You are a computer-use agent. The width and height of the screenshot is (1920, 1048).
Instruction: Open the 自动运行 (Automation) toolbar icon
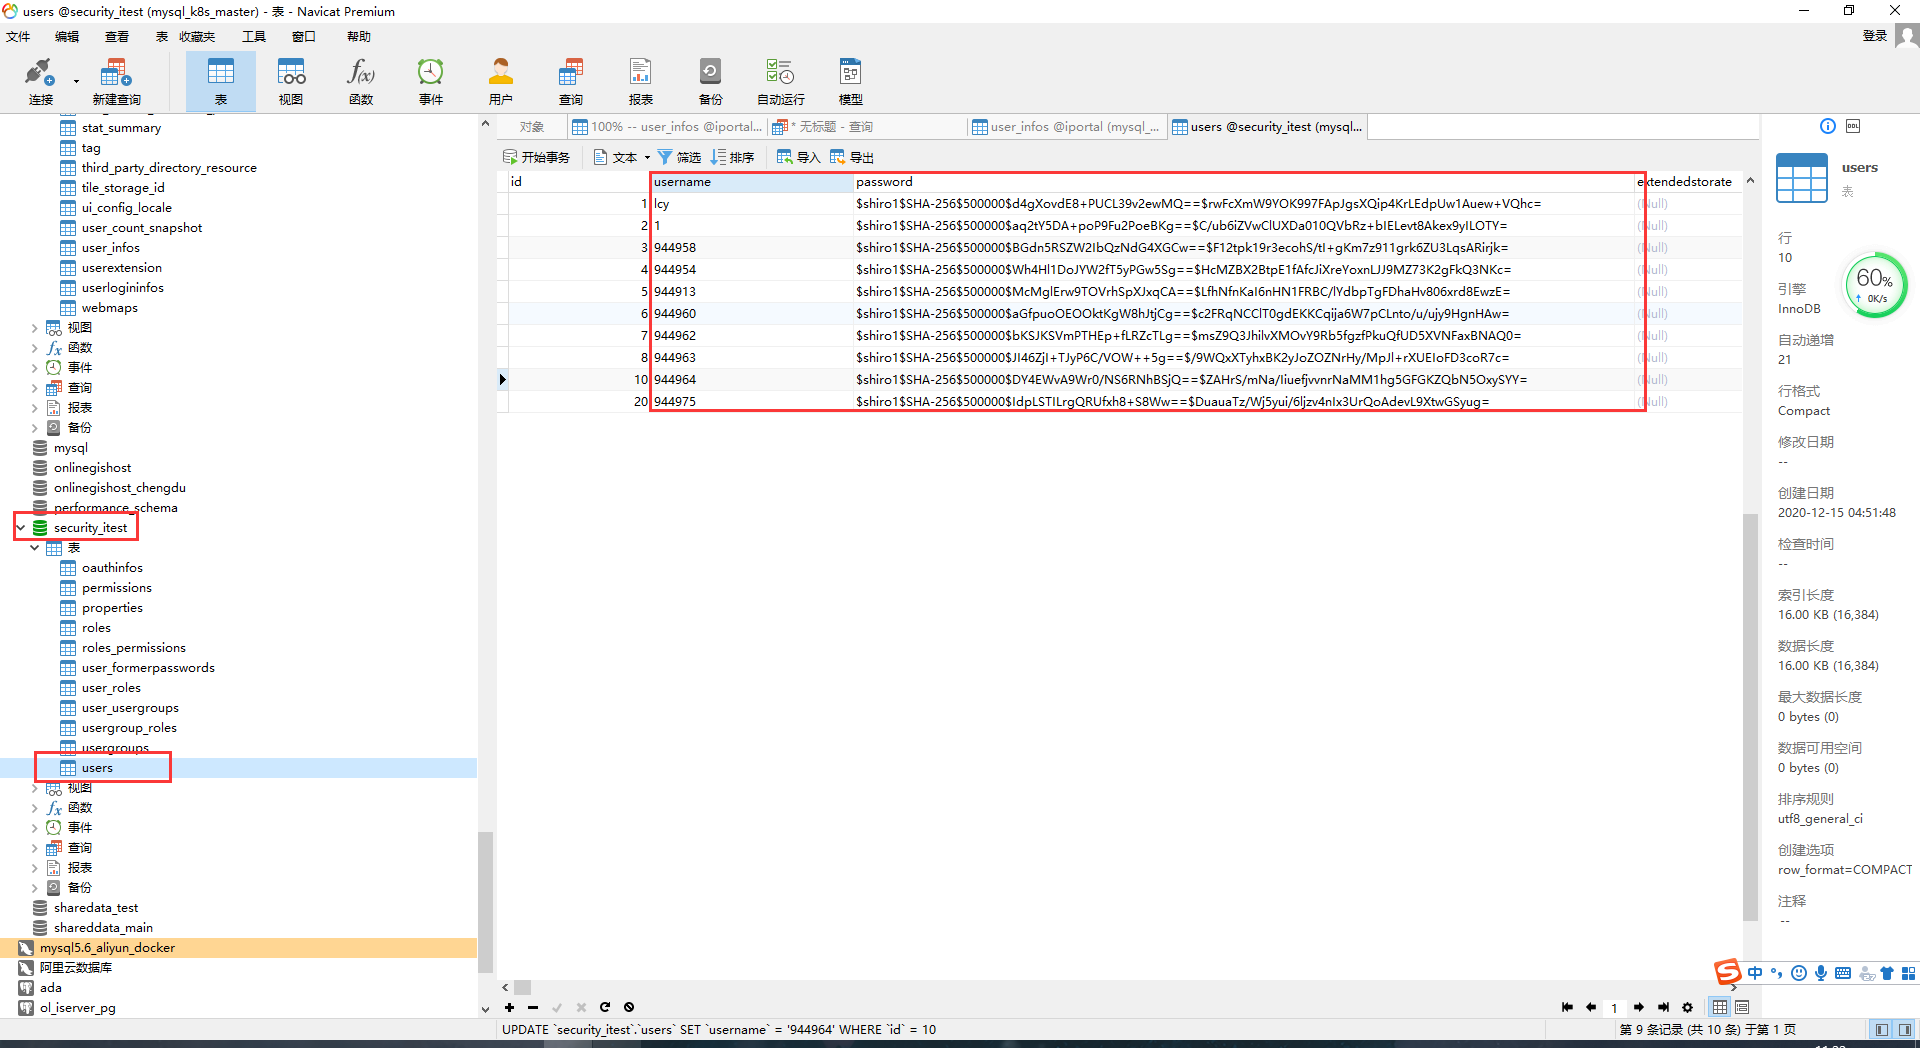(x=780, y=80)
